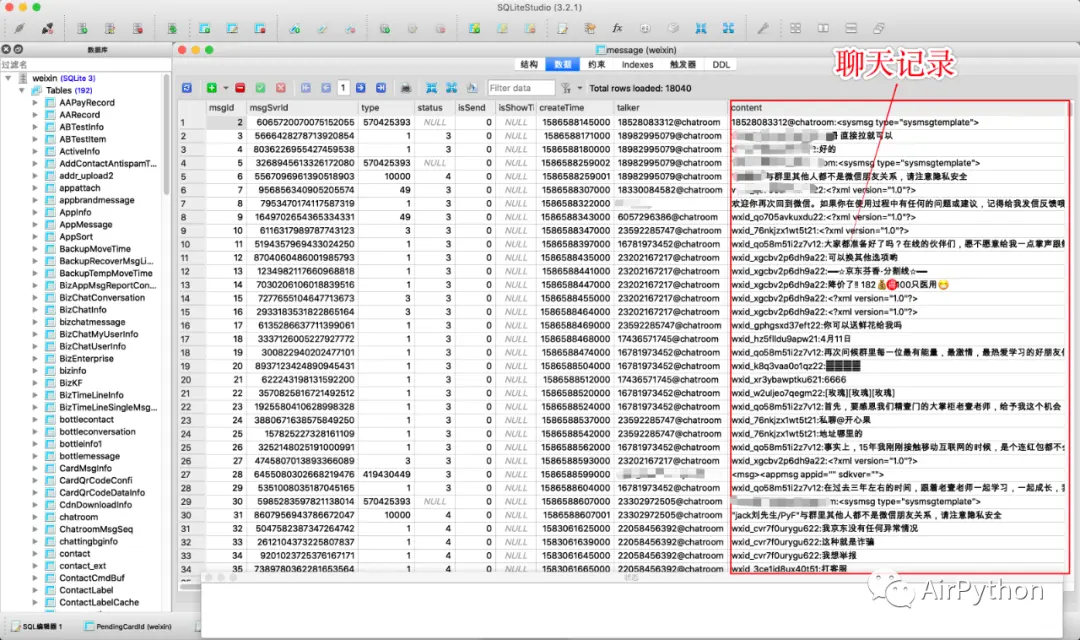Click the Import toolbar icon
Viewport: 1080px width, 640px height.
(700, 29)
